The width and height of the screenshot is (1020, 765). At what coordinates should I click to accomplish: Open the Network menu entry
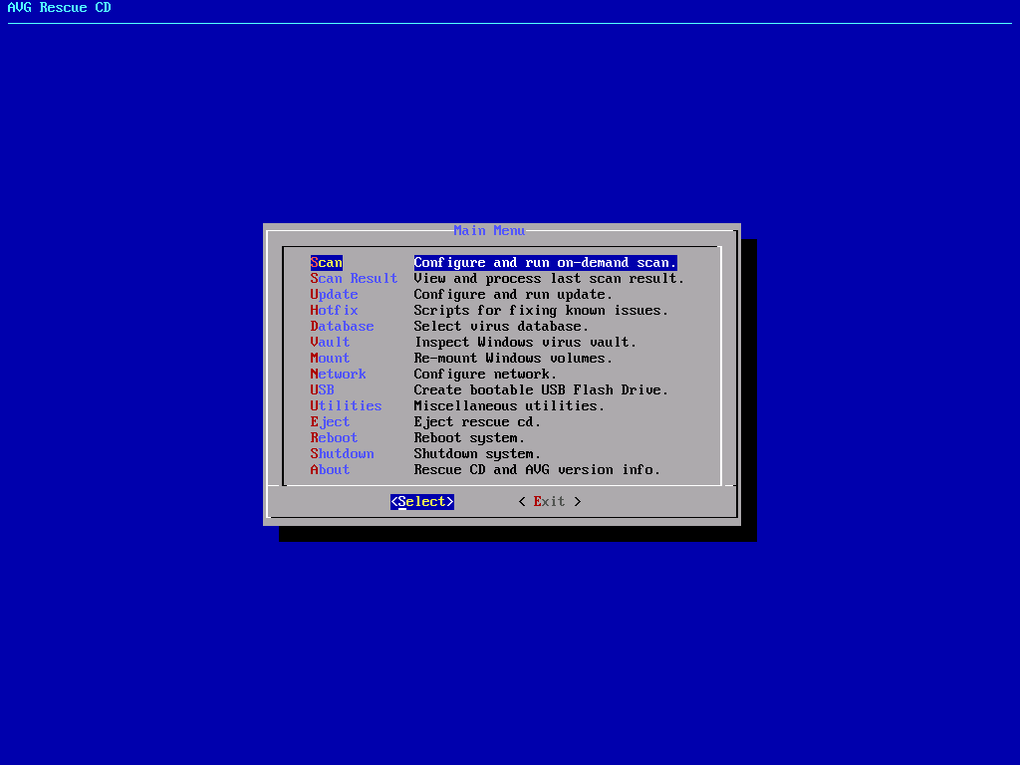click(338, 374)
